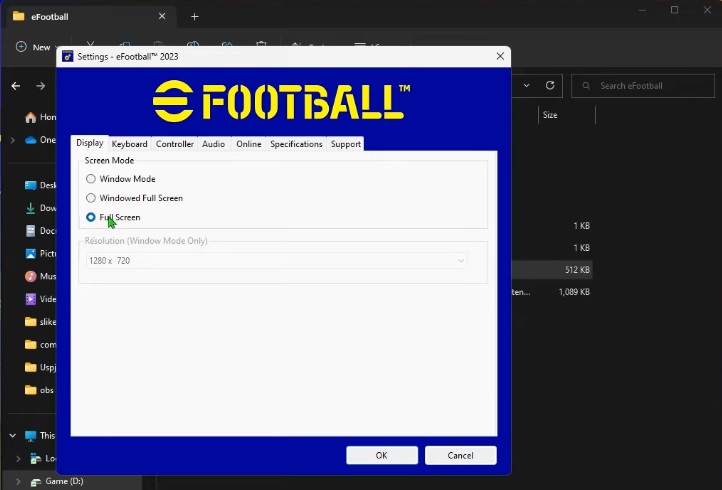The image size is (722, 490).
Task: Open the Specifications tab
Action: click(x=296, y=144)
